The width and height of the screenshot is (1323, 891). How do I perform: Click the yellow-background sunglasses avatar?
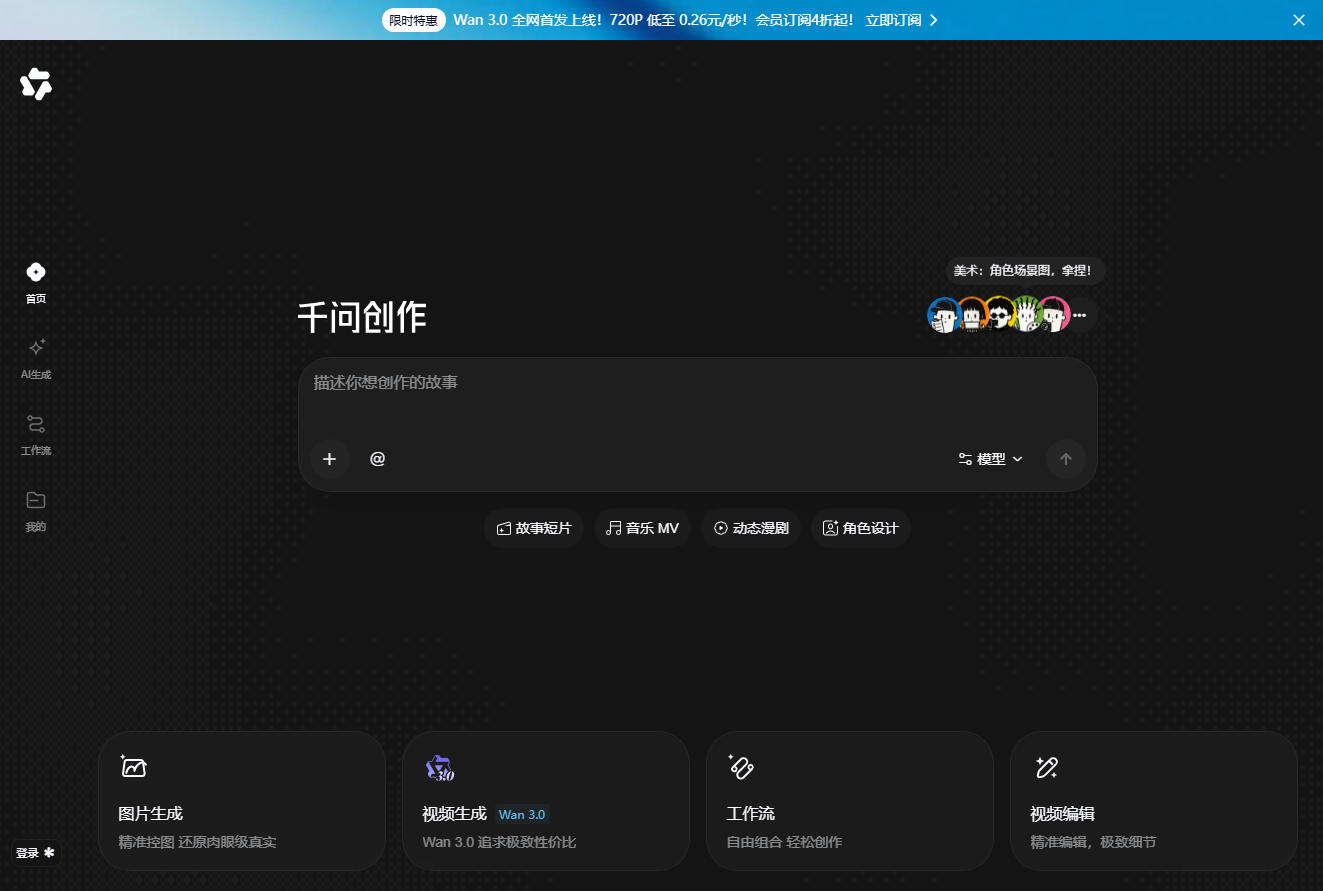pyautogui.click(x=999, y=315)
